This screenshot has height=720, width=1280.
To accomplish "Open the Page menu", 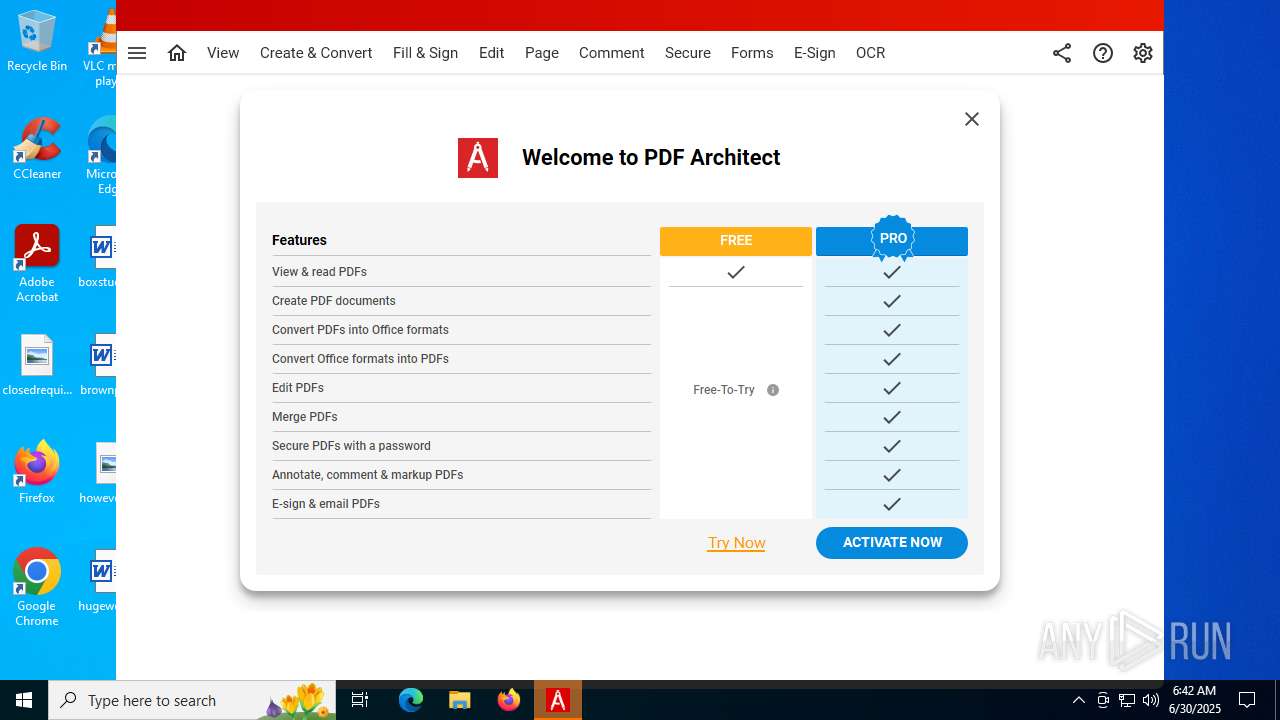I will (542, 53).
